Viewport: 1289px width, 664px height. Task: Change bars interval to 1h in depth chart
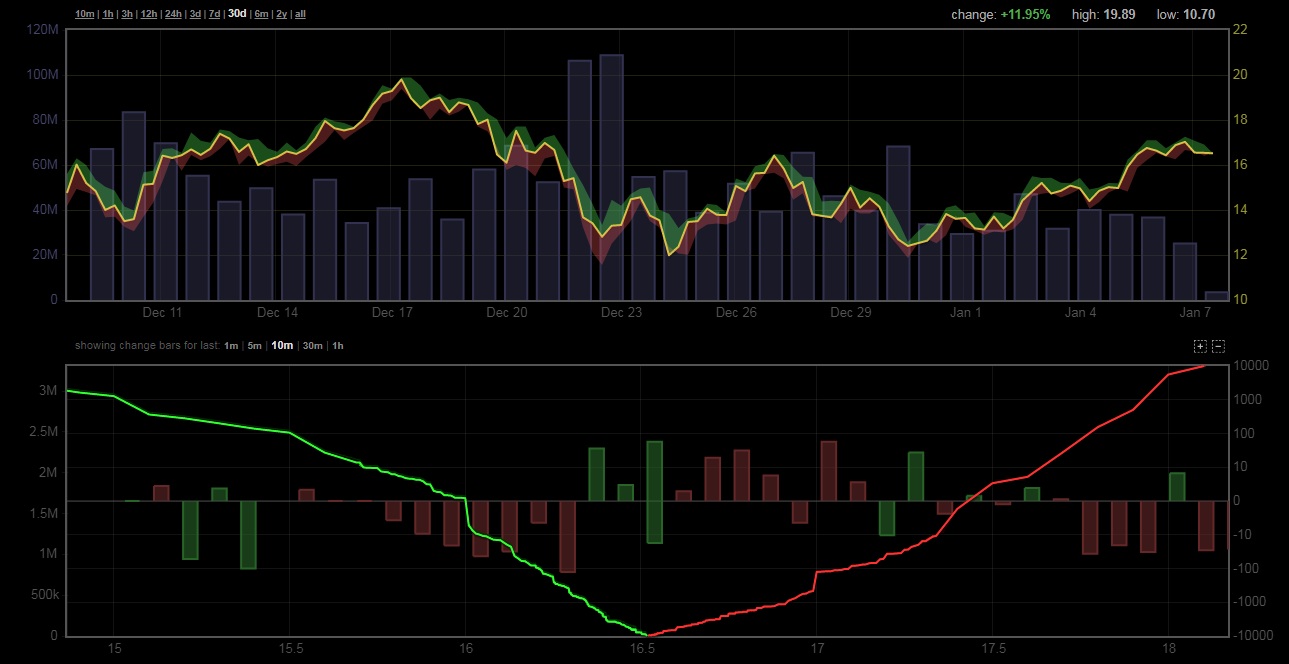point(337,346)
